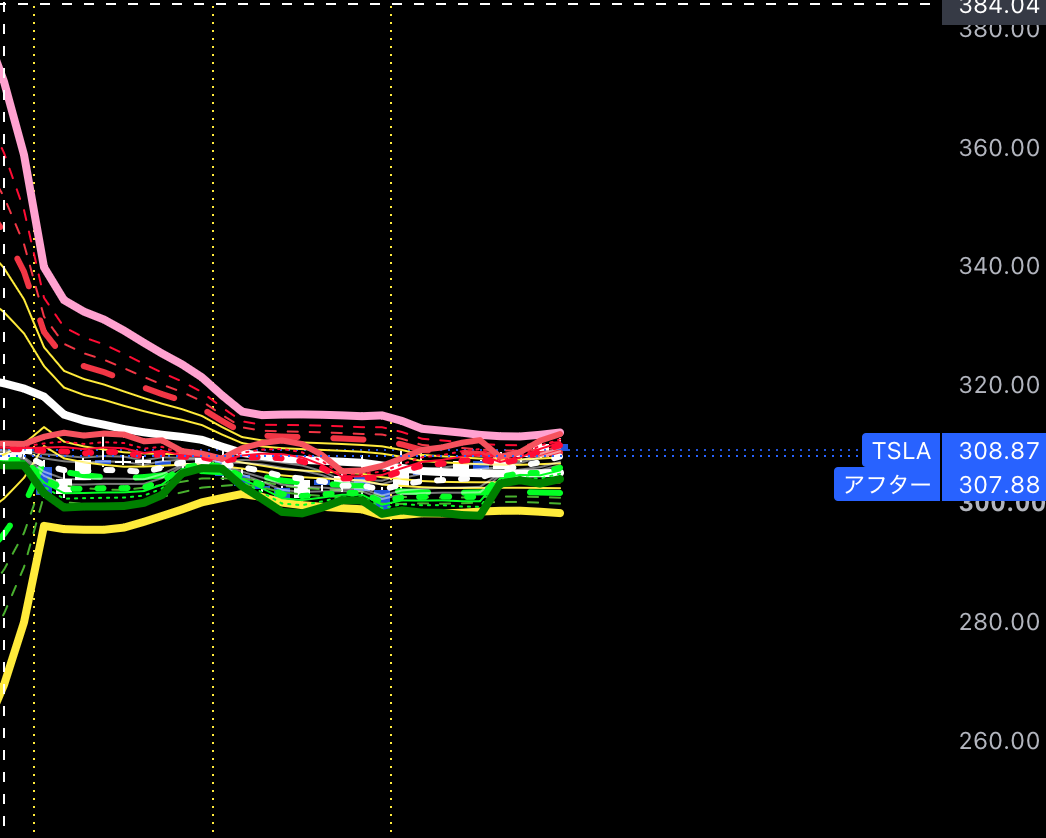
Task: Click the 260.00 price axis label
Action: point(999,741)
